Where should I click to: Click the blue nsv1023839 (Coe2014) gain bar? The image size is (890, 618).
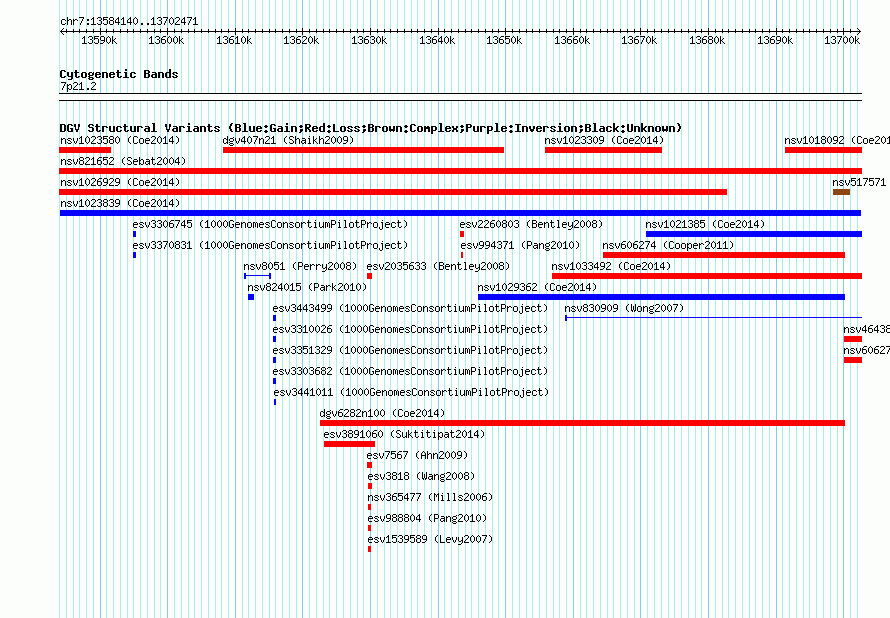tap(460, 213)
